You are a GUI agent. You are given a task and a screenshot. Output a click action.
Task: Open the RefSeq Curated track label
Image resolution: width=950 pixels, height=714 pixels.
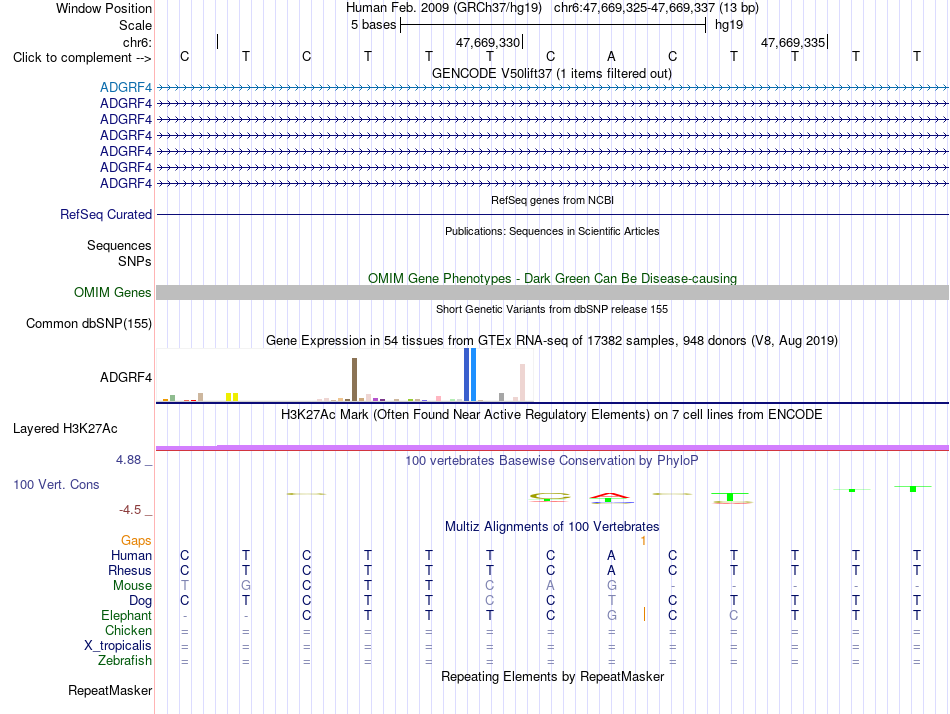click(106, 215)
